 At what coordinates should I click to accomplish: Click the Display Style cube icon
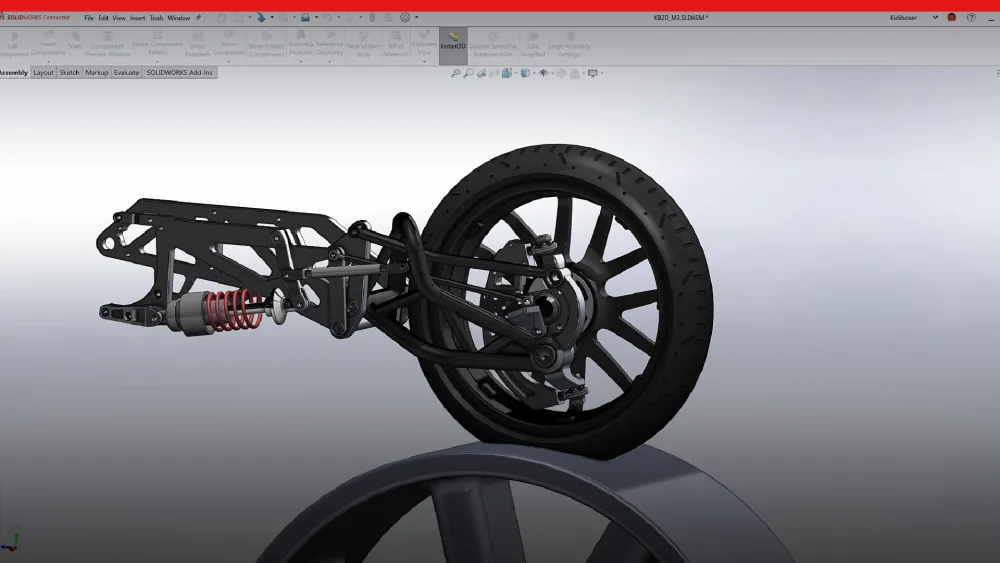(525, 73)
